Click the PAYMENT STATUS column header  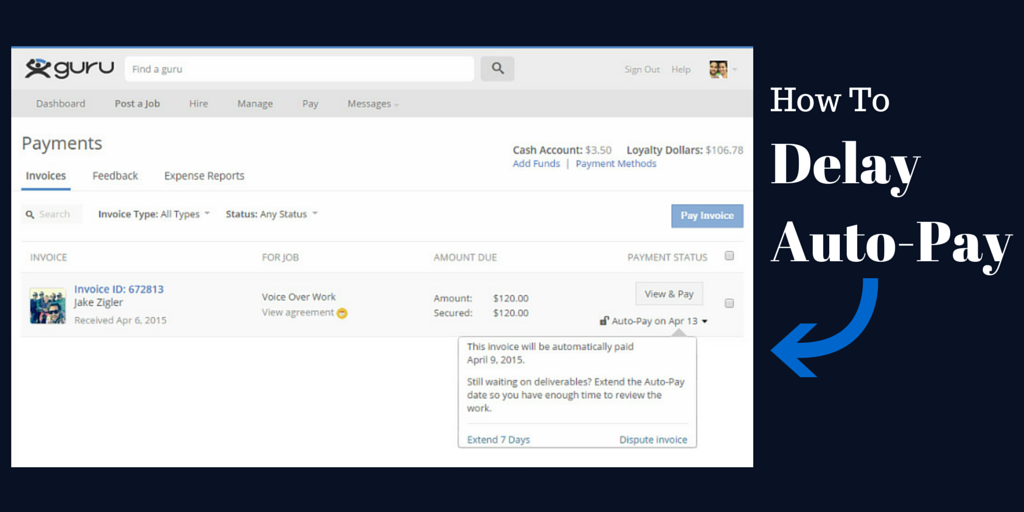(x=667, y=257)
